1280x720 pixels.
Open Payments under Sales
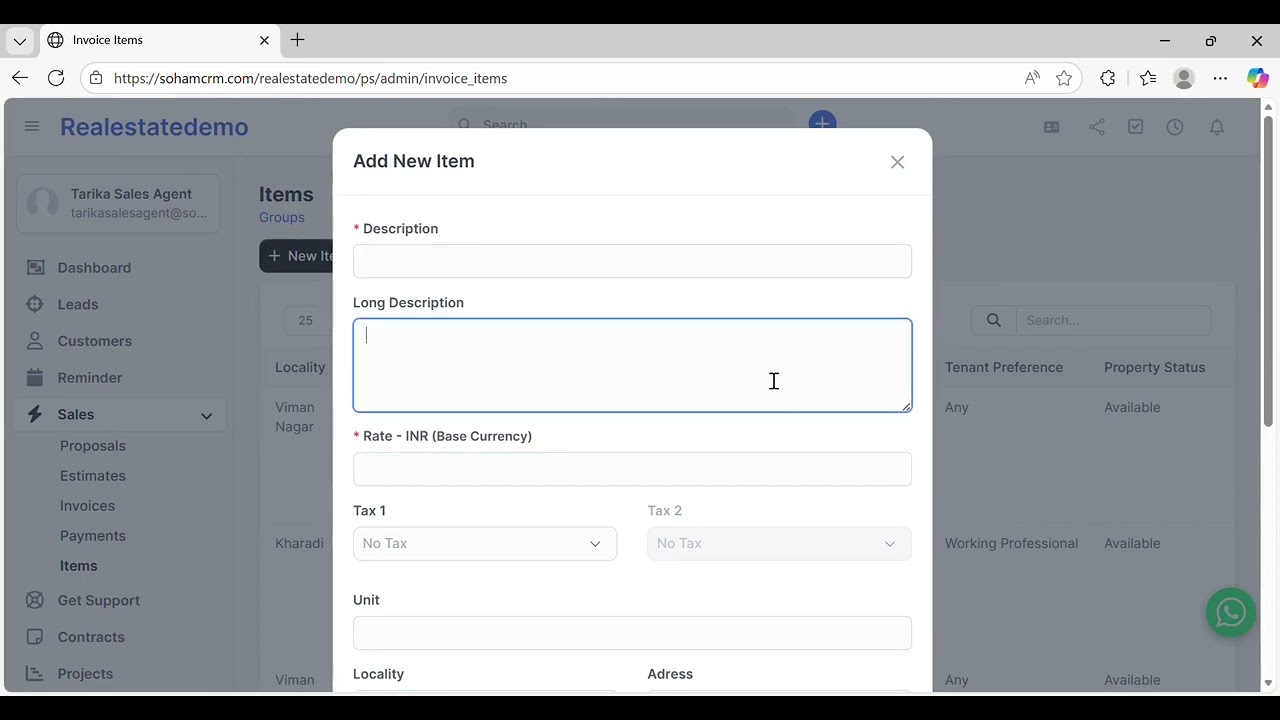(93, 536)
